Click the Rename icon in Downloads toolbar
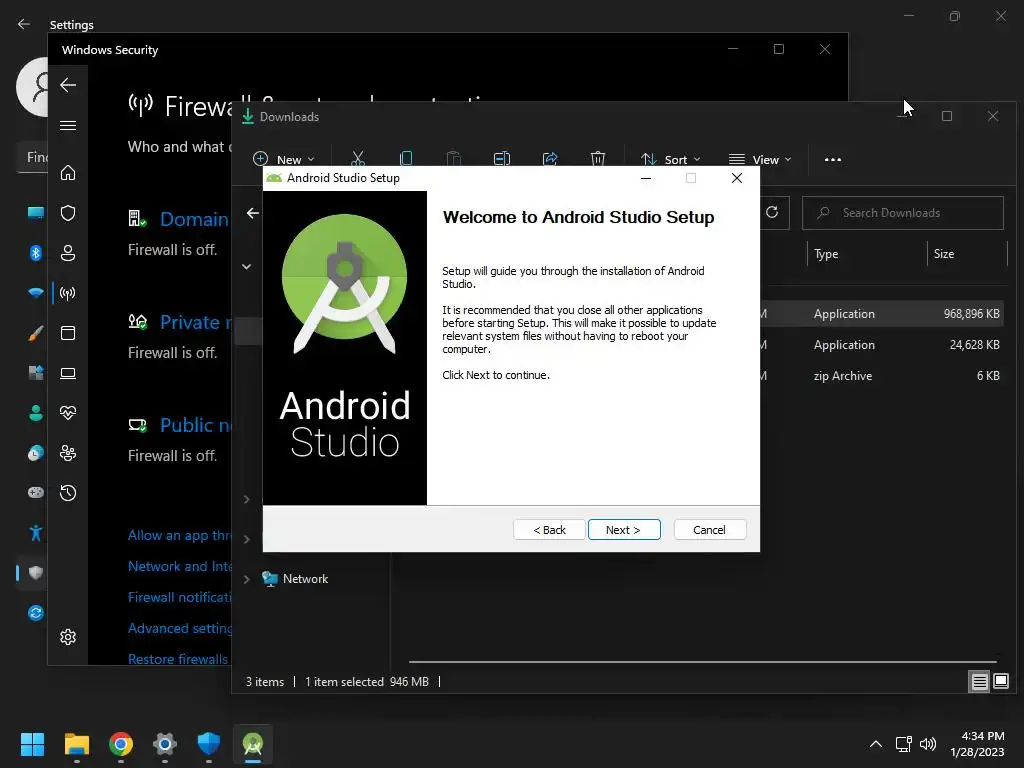This screenshot has width=1024, height=768. (502, 159)
